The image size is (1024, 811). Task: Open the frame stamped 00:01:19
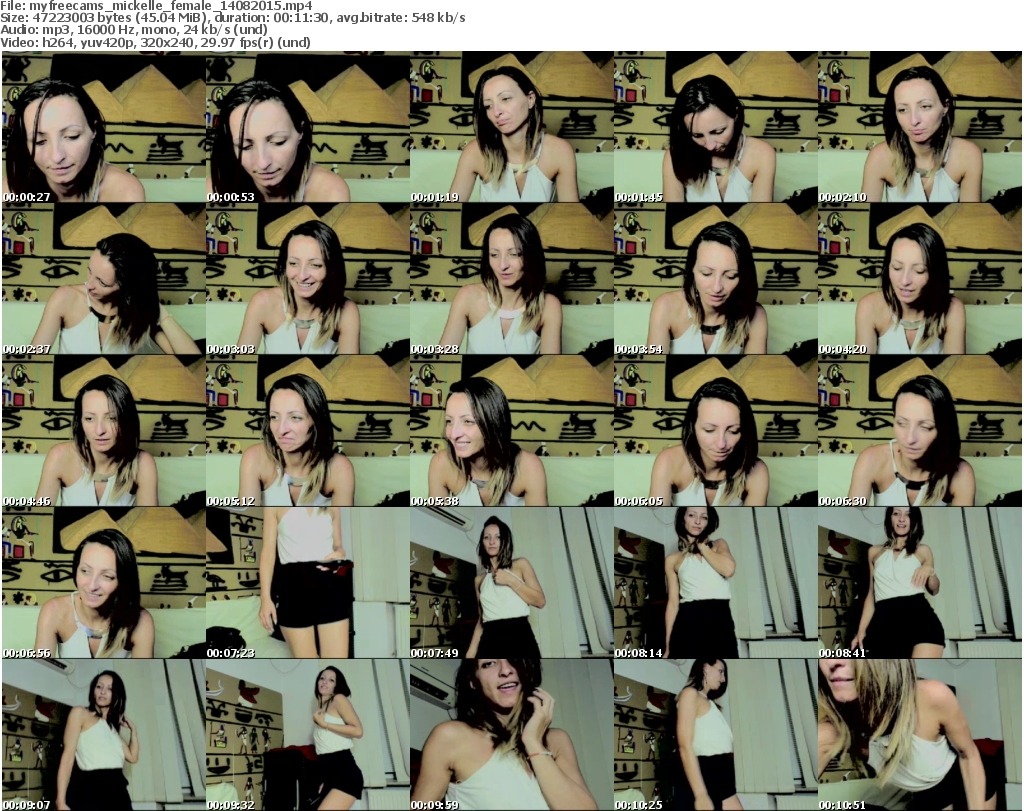[511, 127]
